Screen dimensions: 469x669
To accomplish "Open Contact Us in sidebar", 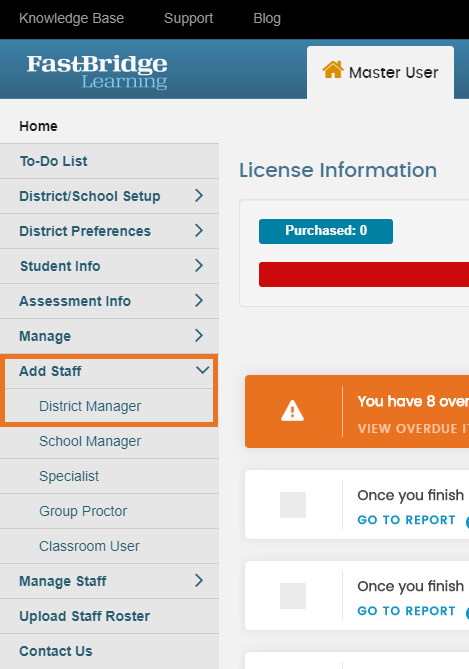I will click(109, 651).
